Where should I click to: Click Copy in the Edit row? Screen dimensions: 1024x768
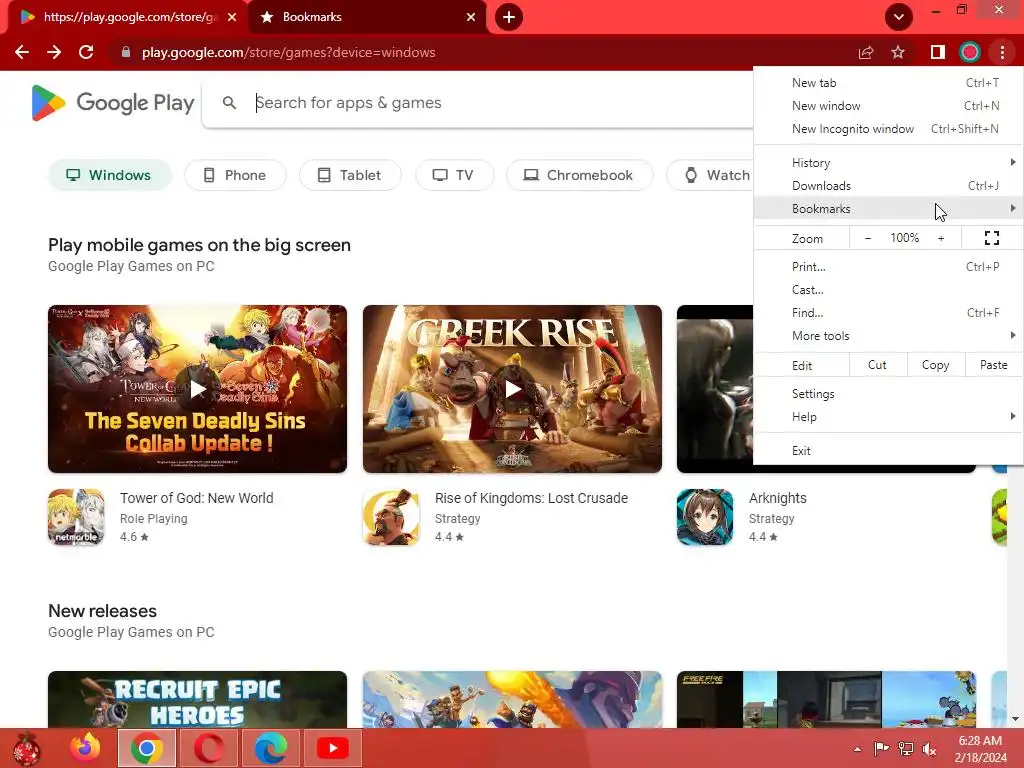(936, 365)
